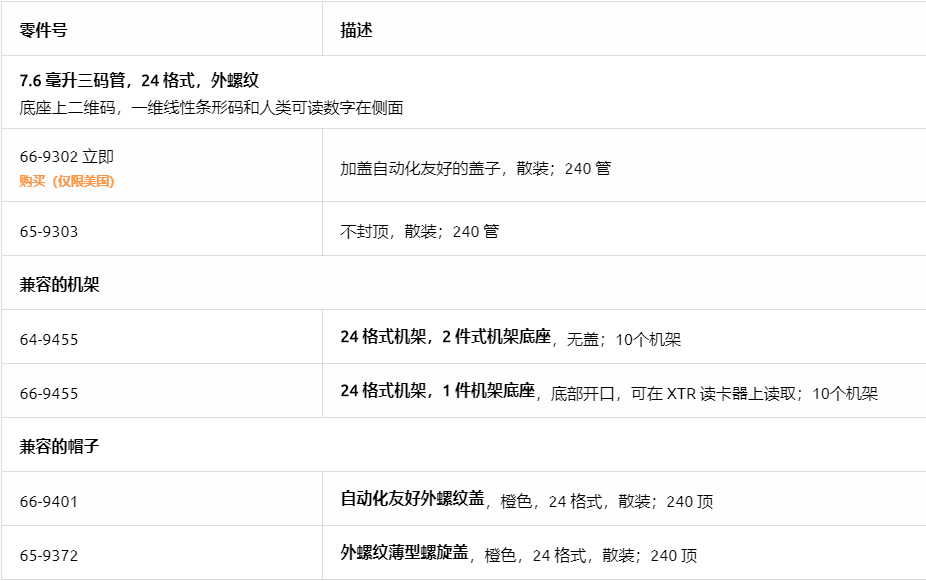Screen dimensions: 926x581
Task: Click the 描述 column header
Action: click(x=356, y=30)
